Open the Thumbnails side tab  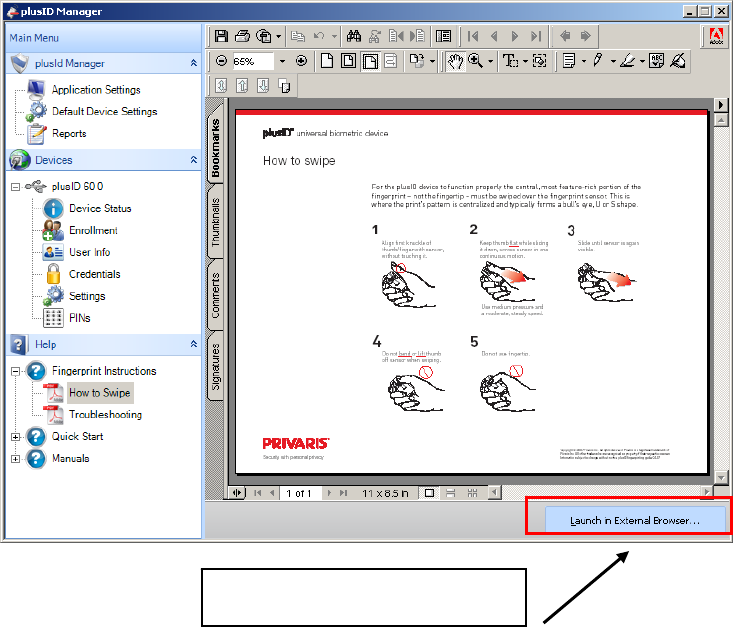click(215, 223)
